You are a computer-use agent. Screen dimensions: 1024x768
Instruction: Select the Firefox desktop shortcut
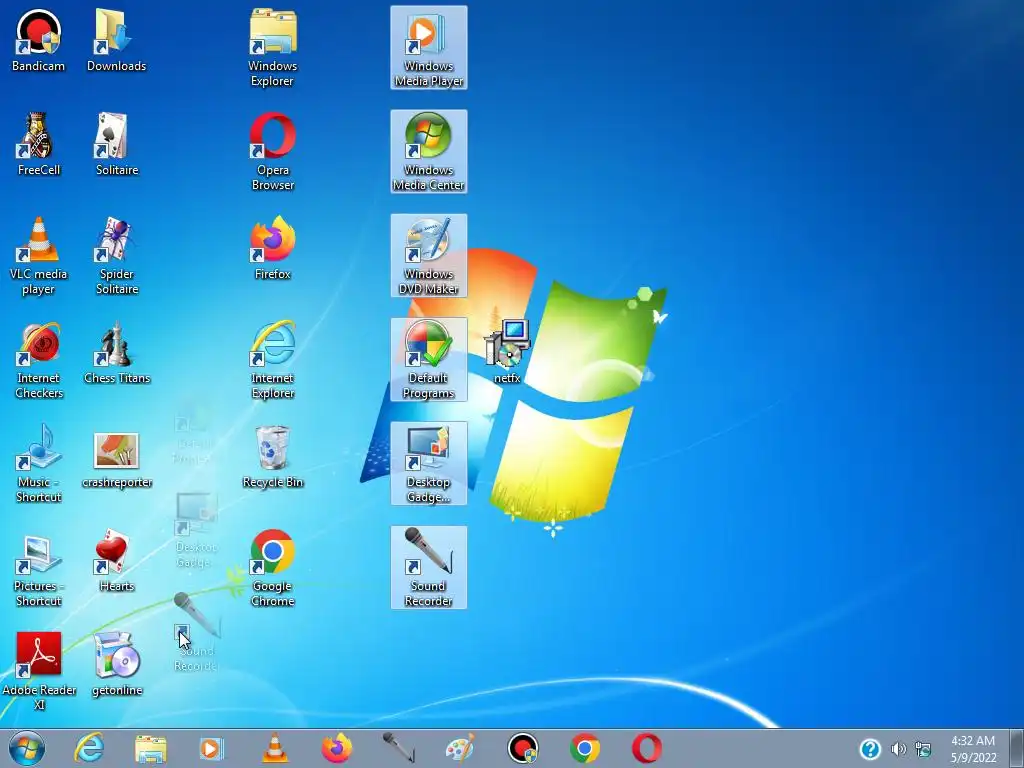point(272,248)
